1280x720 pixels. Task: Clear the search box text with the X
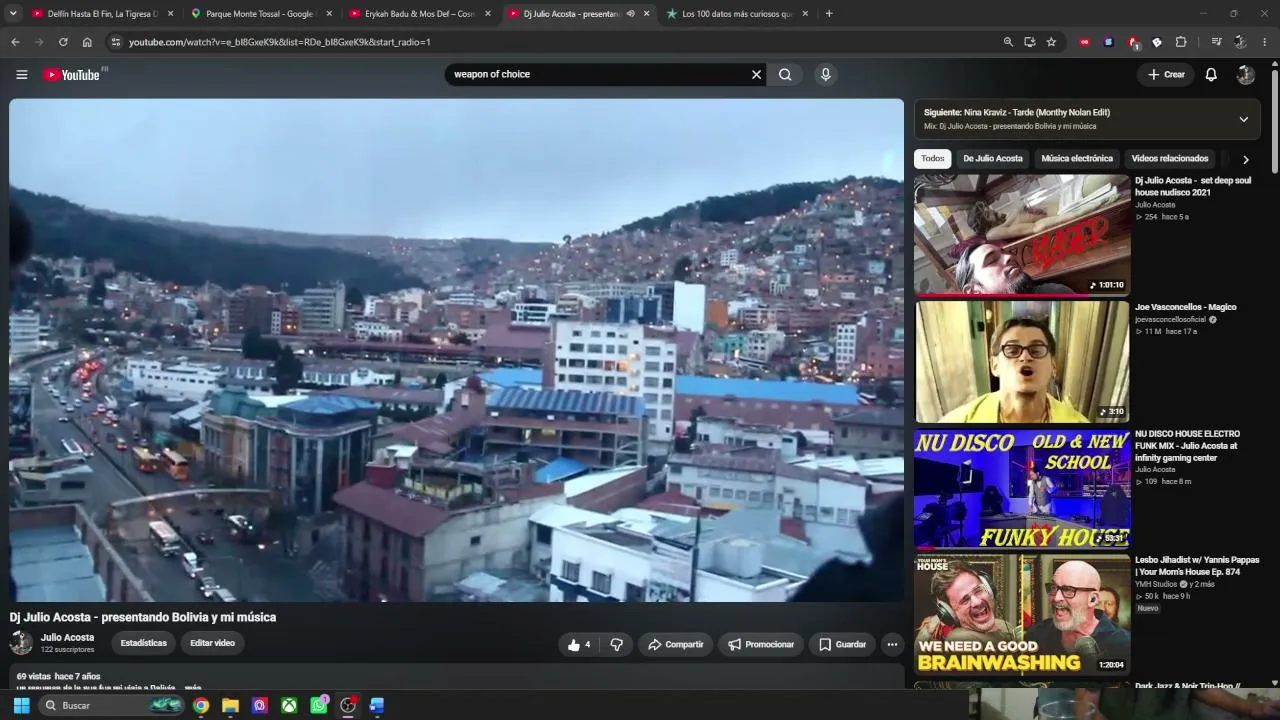coord(756,74)
